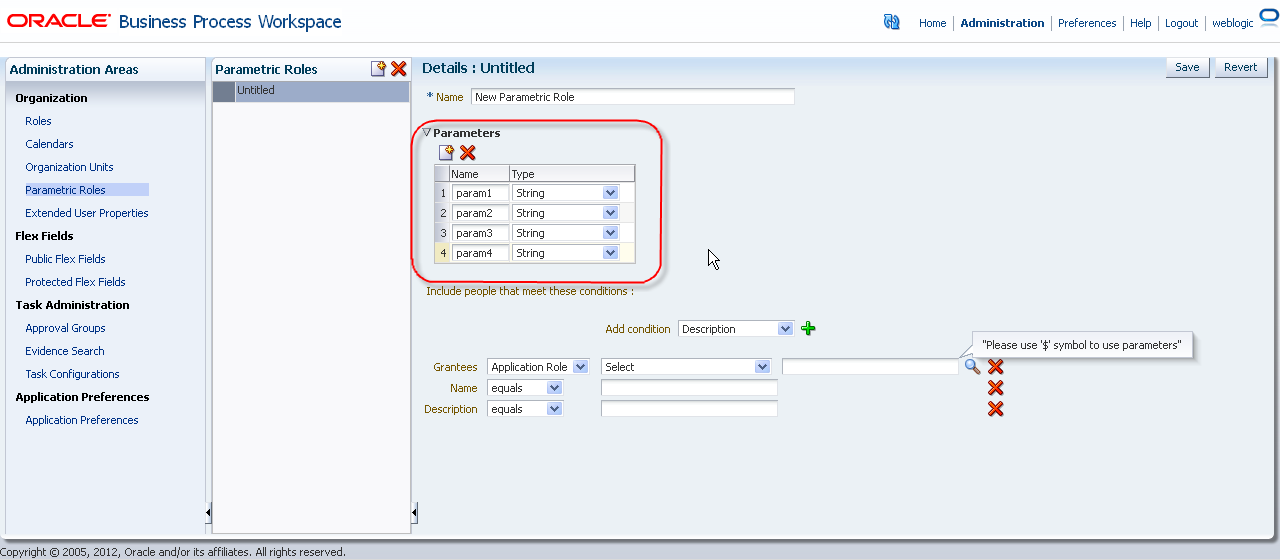
Task: Remove the Description condition row
Action: (x=995, y=409)
